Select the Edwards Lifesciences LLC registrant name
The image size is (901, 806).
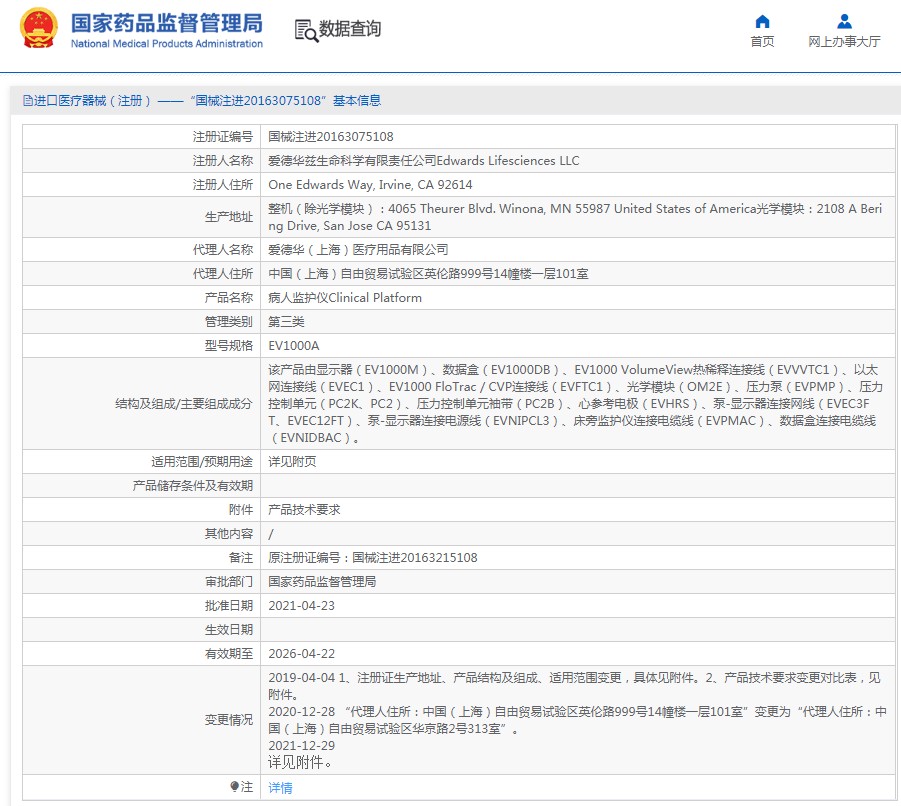click(423, 161)
